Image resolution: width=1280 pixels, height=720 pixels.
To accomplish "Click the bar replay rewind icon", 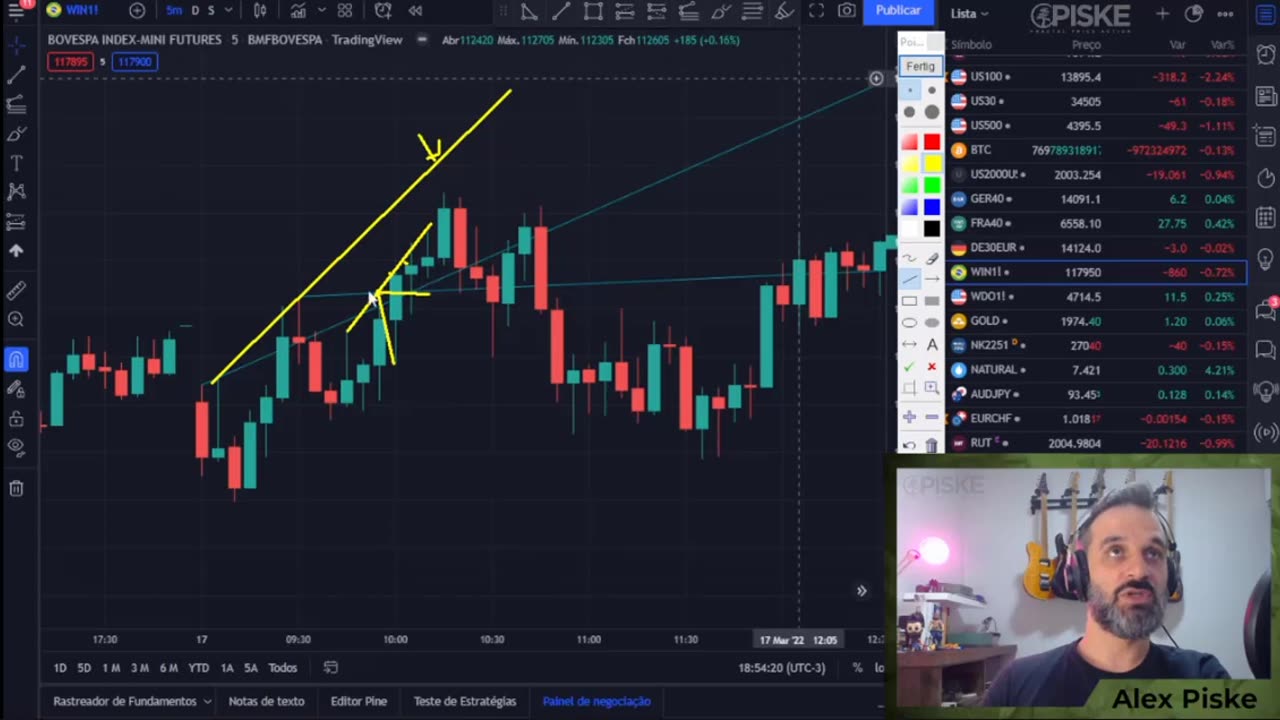I will [x=415, y=10].
